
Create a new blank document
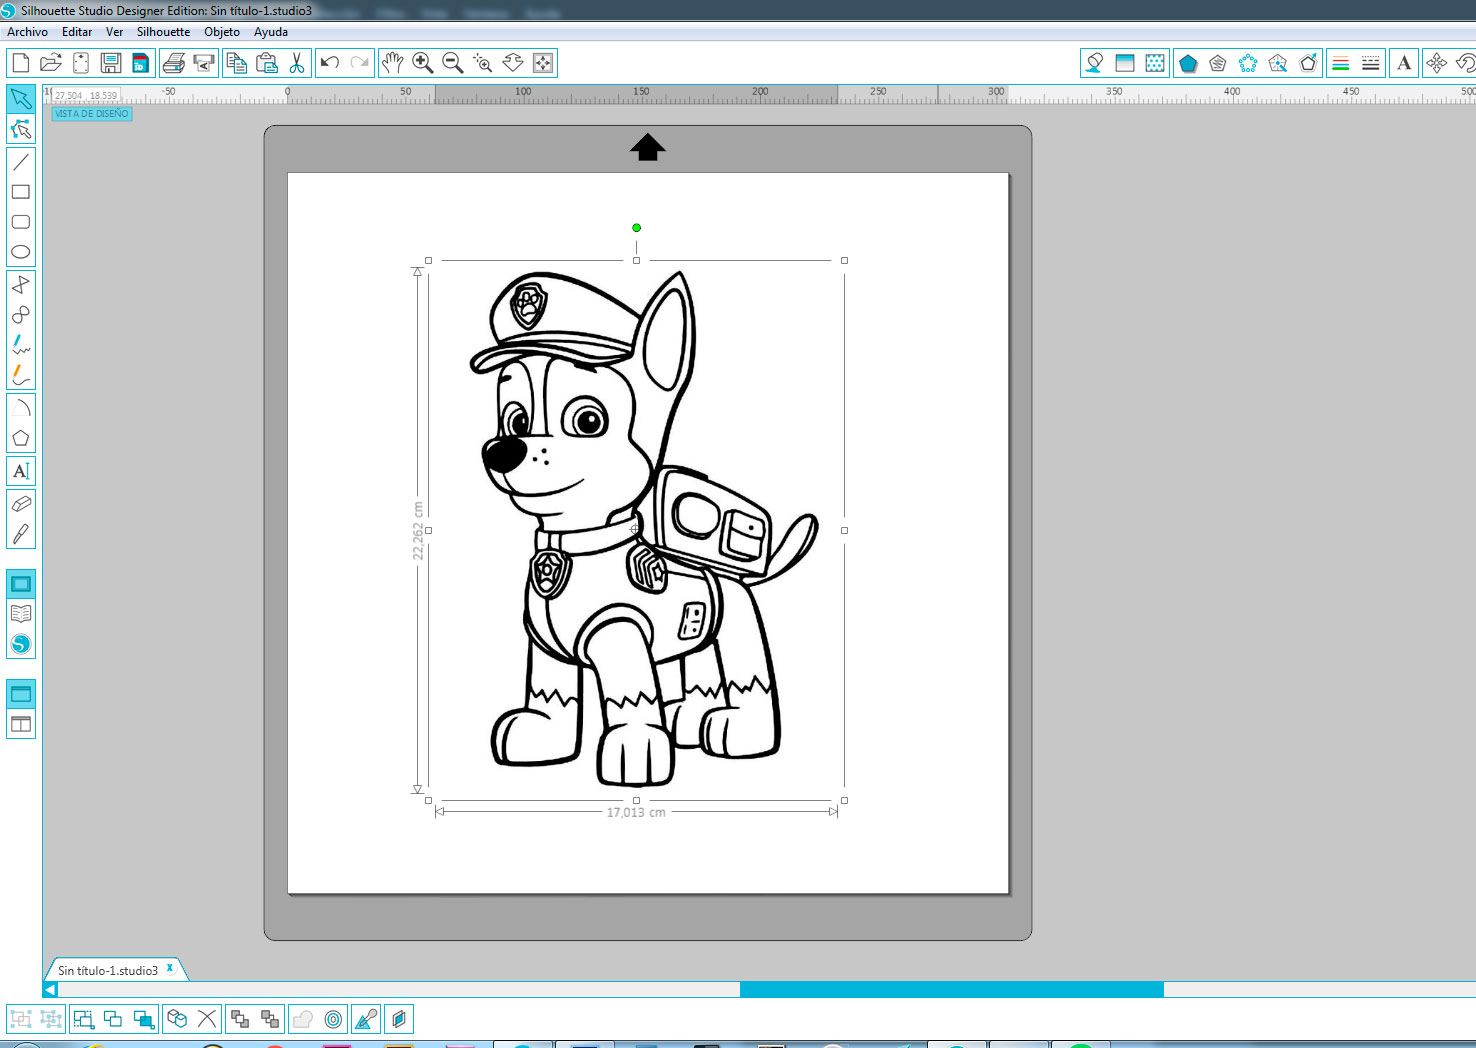pyautogui.click(x=21, y=63)
